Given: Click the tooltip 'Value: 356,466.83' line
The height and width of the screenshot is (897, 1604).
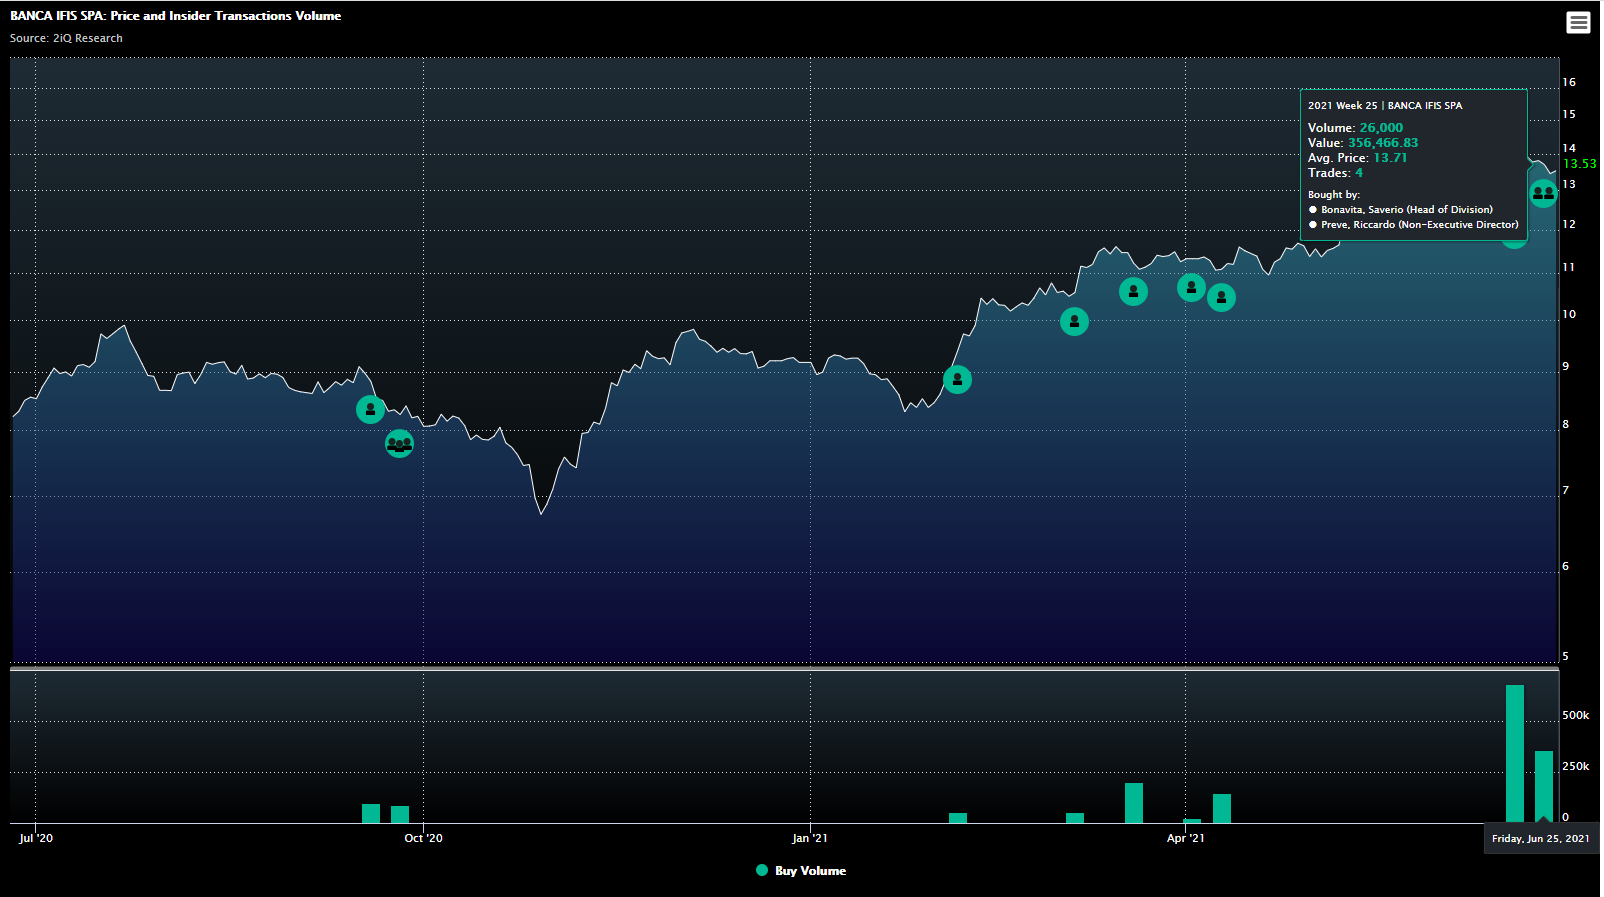Looking at the screenshot, I should pos(1363,143).
